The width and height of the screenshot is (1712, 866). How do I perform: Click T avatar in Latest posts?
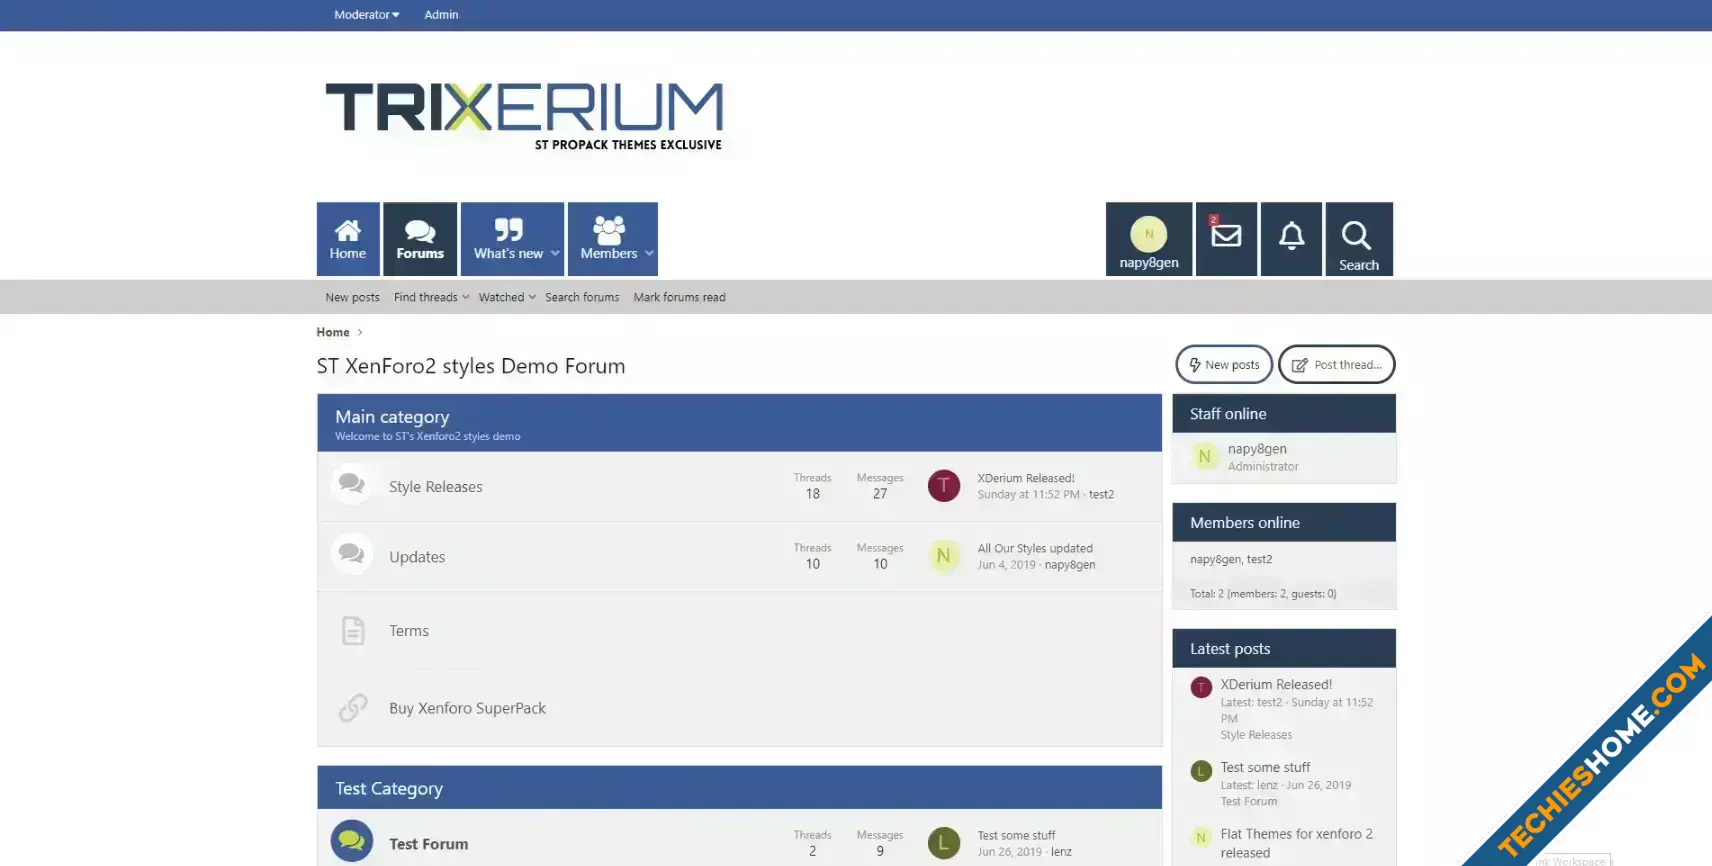point(1202,687)
